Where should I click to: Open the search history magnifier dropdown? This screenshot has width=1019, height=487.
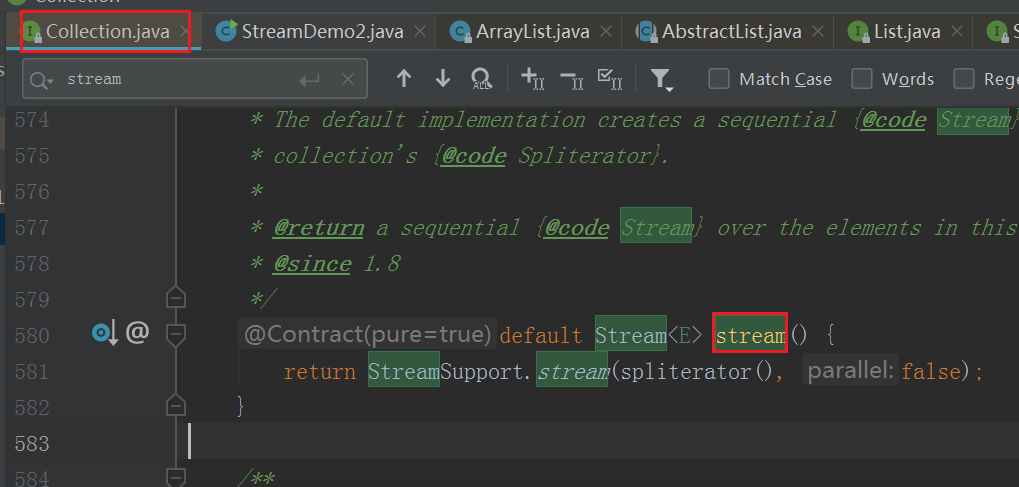pyautogui.click(x=42, y=80)
